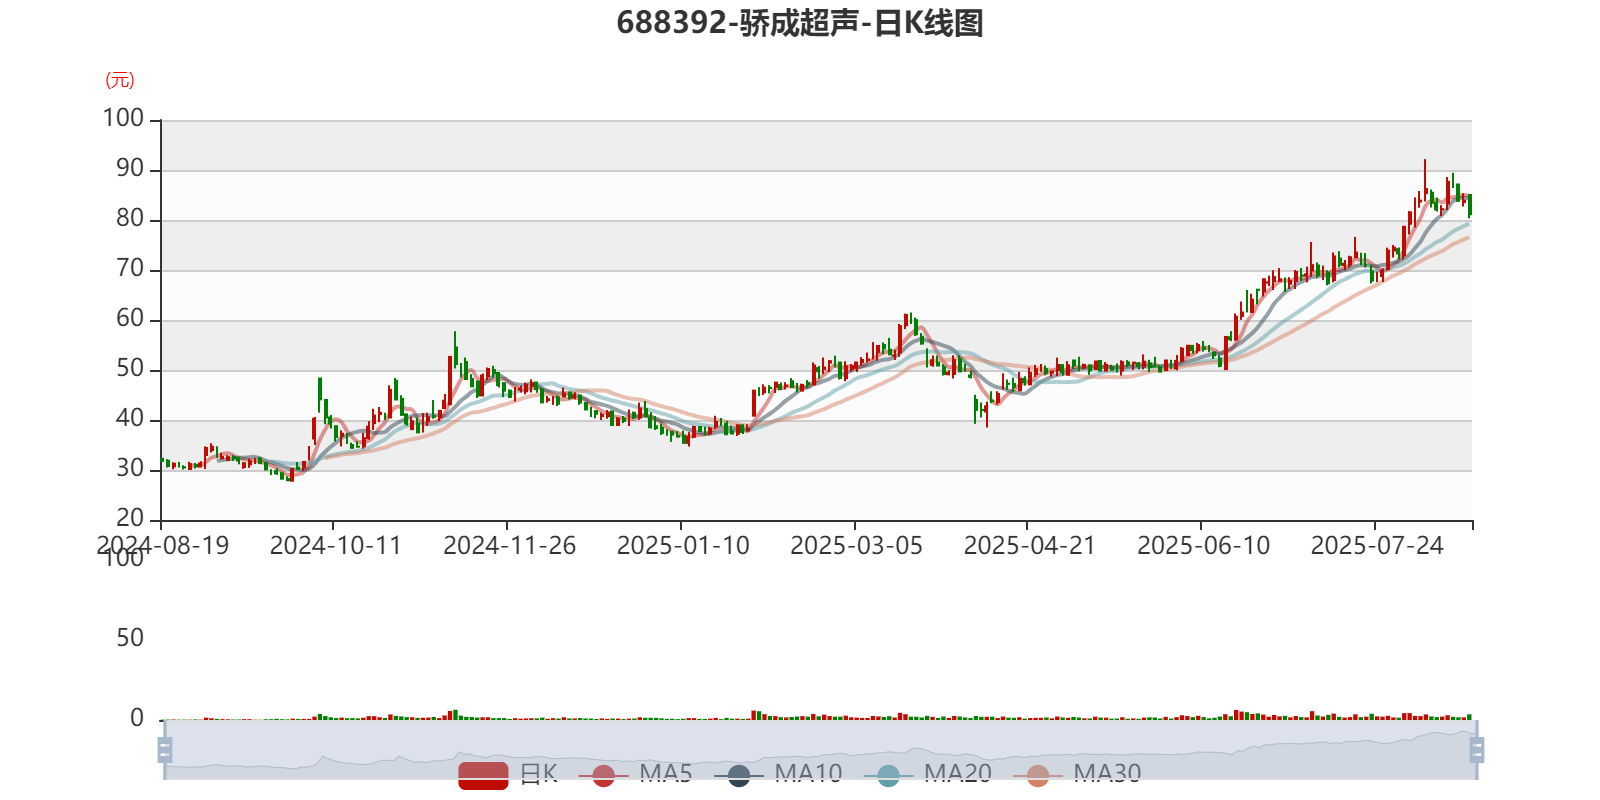Click the x-axis date label 2024-10-11
The height and width of the screenshot is (800, 1600).
(336, 546)
